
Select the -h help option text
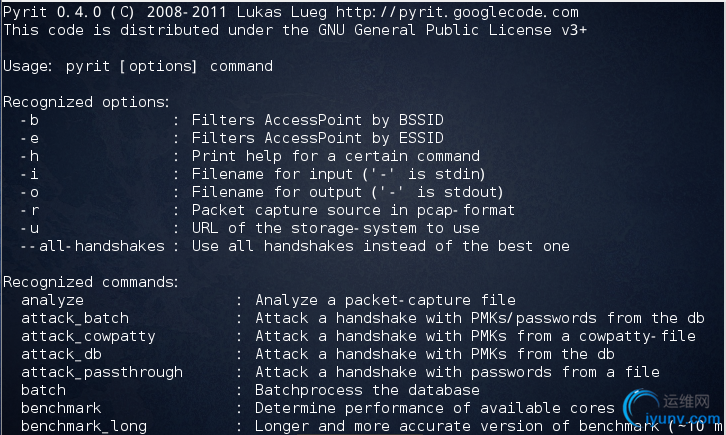30,156
